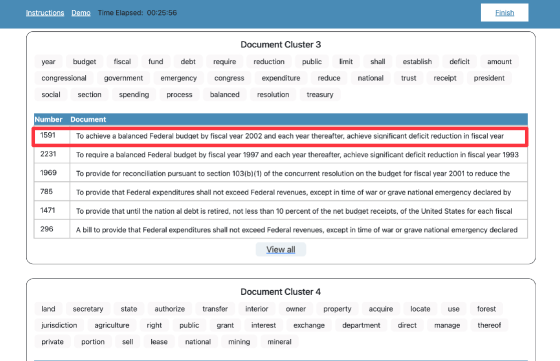Screen dimensions: 560x361
Task: Click the 'national' chip in Cluster 4
Action: pyautogui.click(x=198, y=341)
